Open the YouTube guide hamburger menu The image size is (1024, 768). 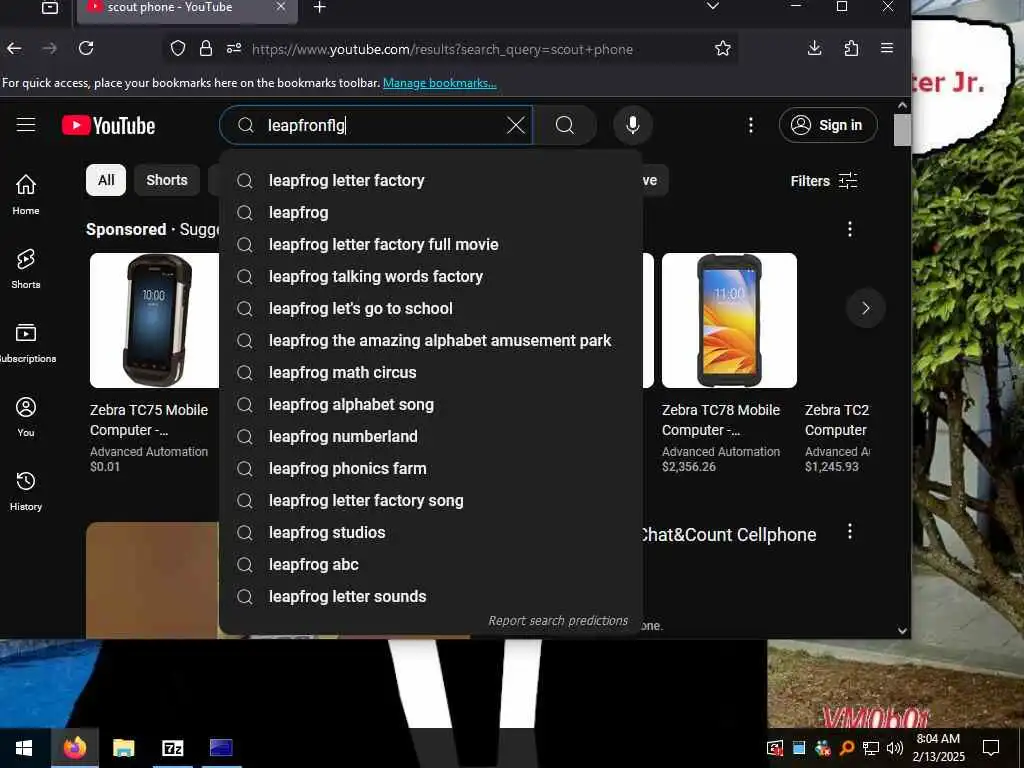[x=25, y=125]
